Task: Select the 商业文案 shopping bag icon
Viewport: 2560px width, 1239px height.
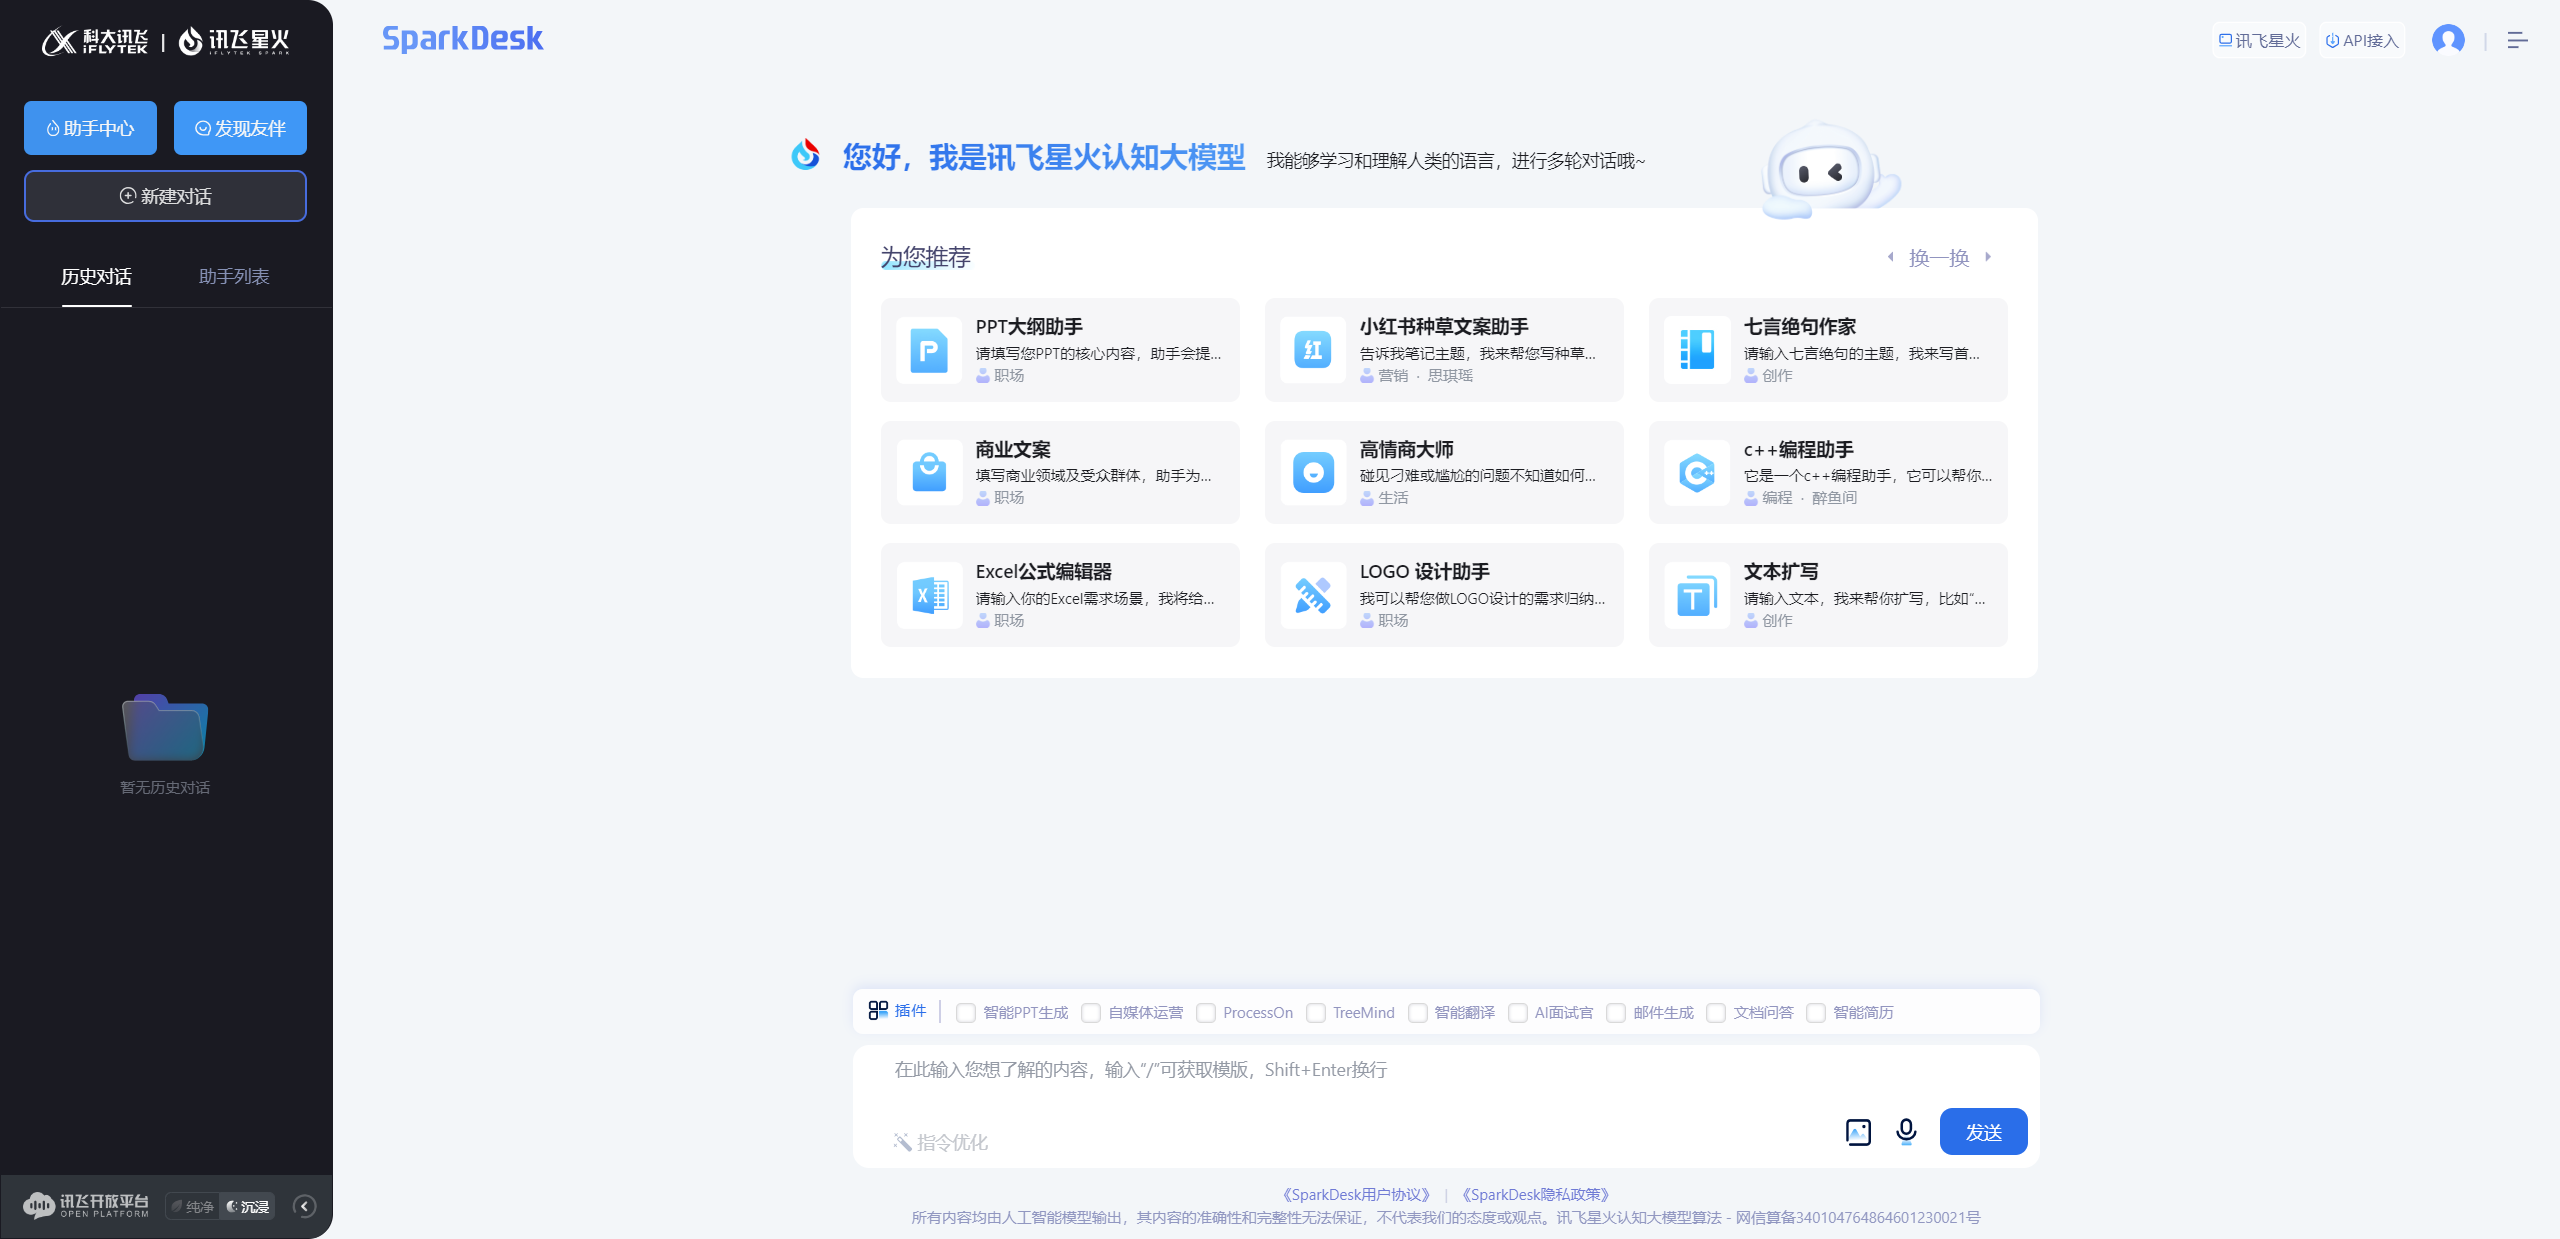Action: (x=929, y=472)
